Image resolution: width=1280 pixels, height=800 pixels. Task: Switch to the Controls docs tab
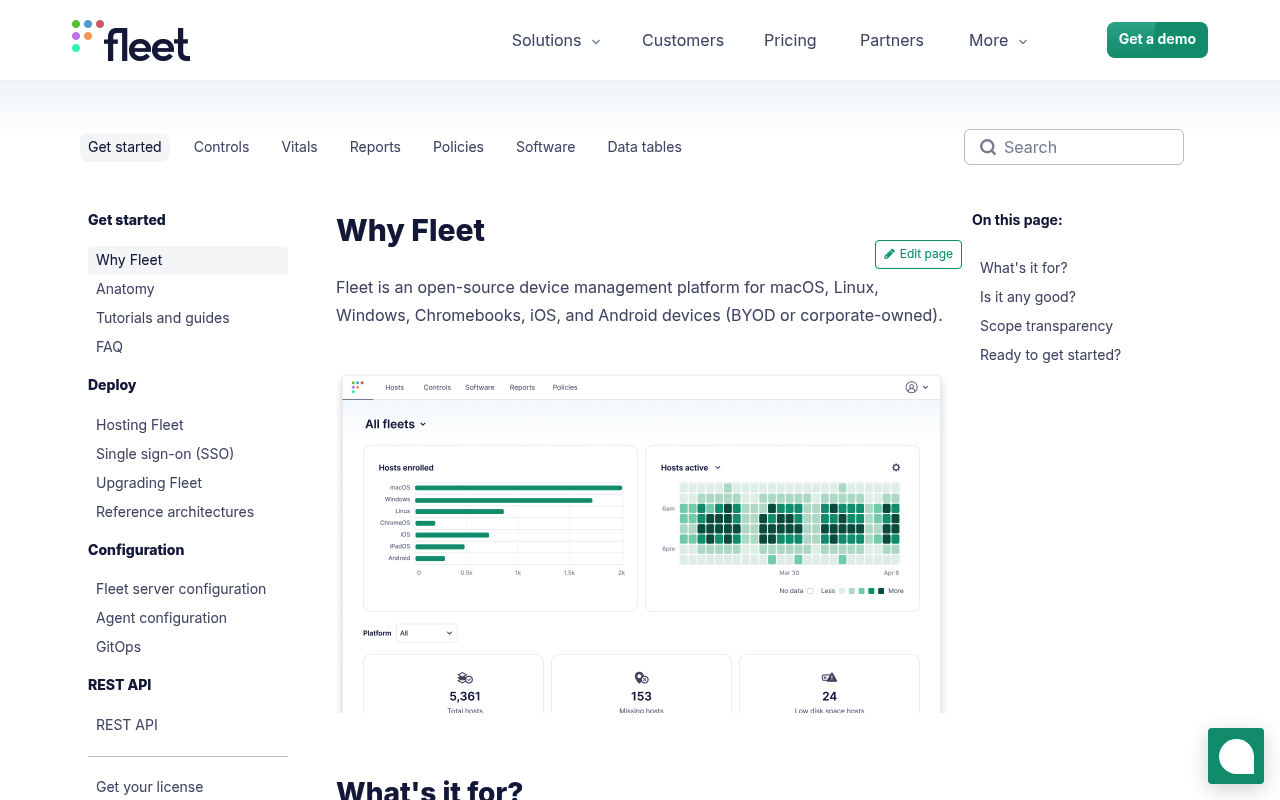221,147
